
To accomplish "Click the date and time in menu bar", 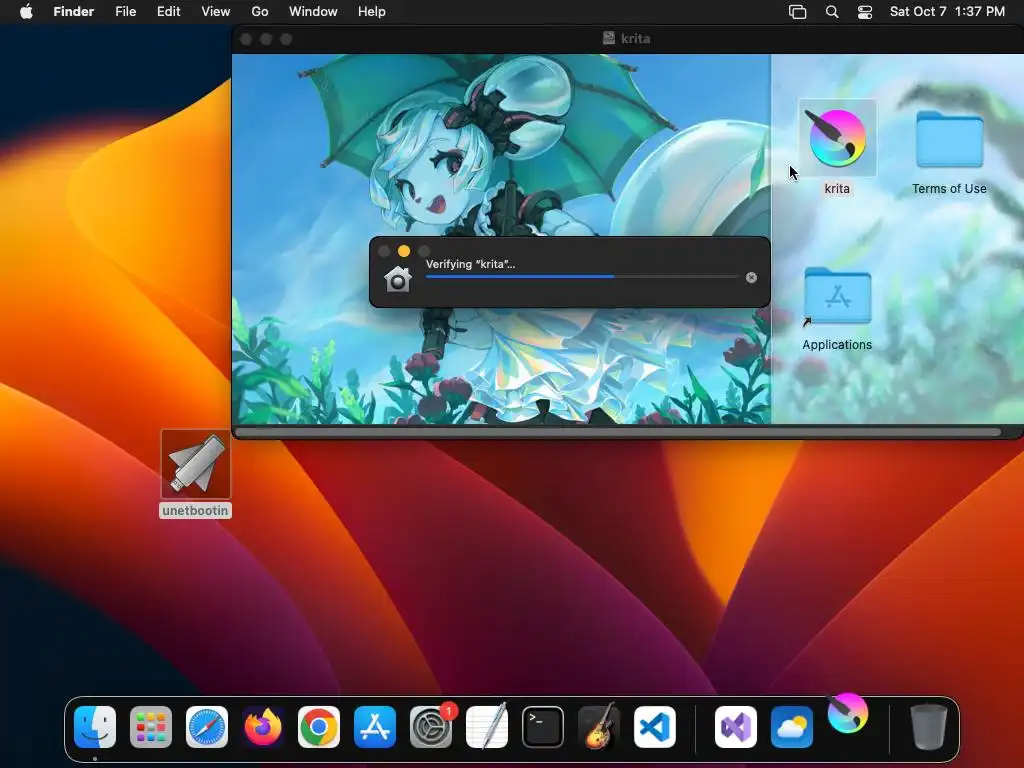I will (x=947, y=12).
